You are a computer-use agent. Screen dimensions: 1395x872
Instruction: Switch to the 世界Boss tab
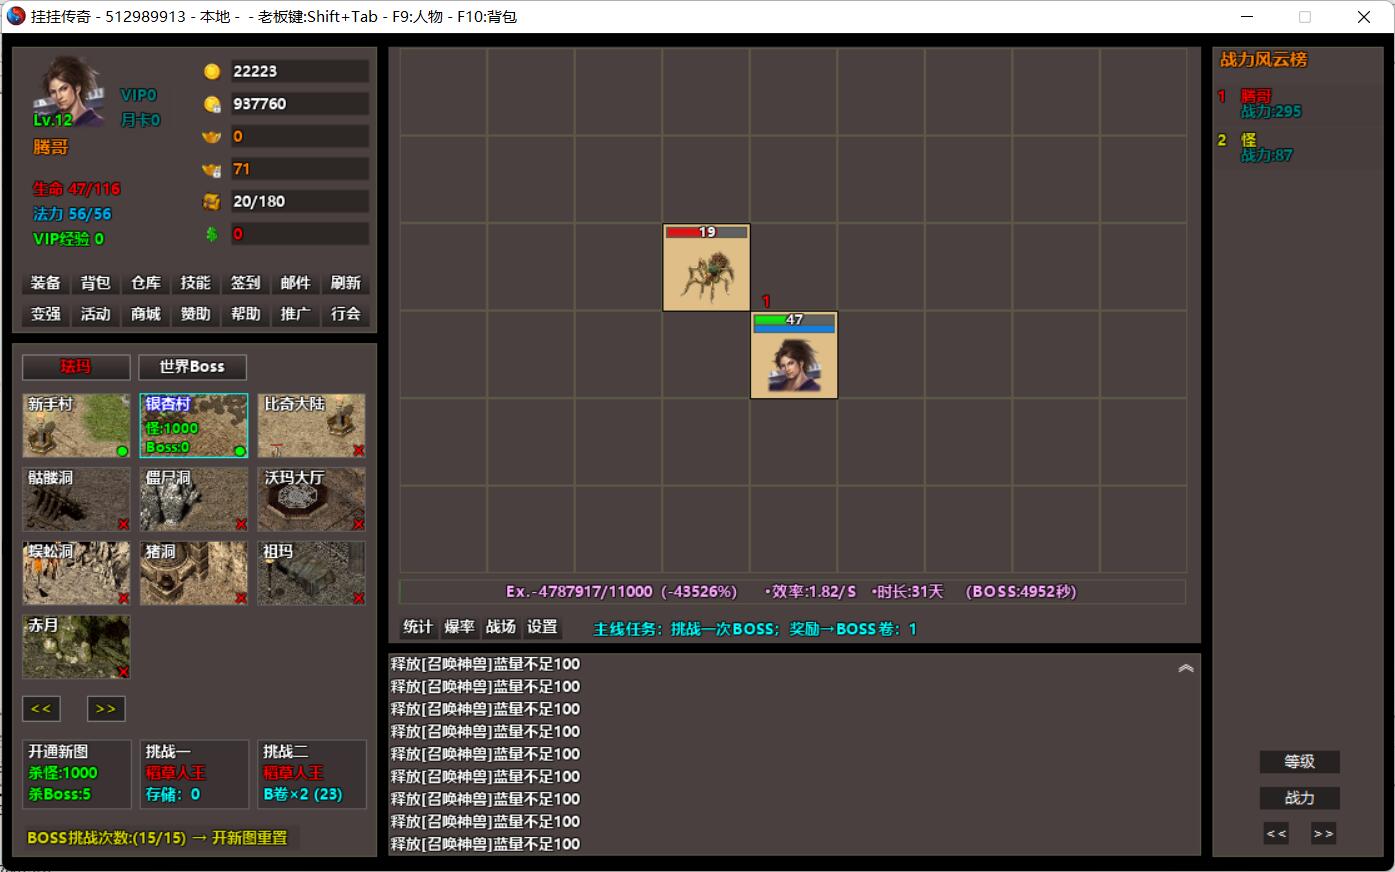[x=192, y=367]
